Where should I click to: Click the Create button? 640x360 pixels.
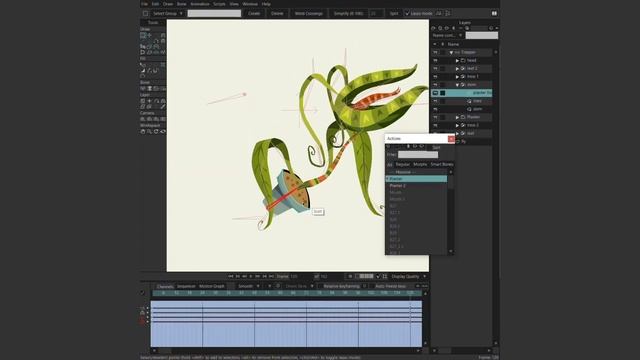[x=254, y=13]
